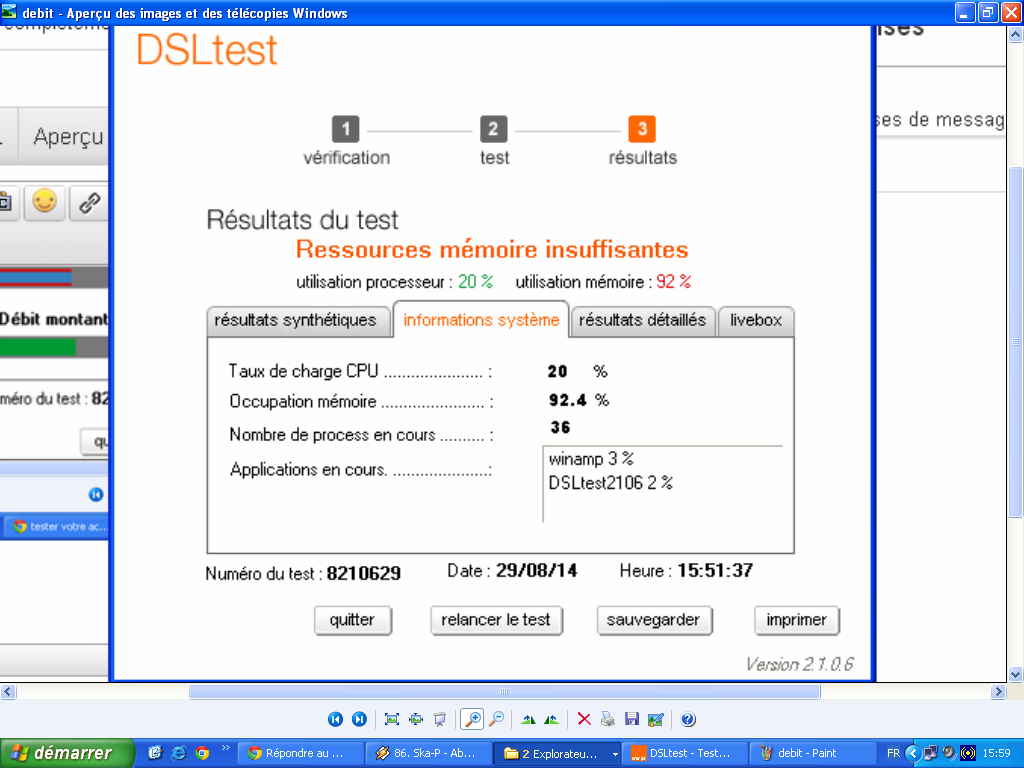Save a copy with the floppy disk icon
The image size is (1024, 768).
pos(631,719)
